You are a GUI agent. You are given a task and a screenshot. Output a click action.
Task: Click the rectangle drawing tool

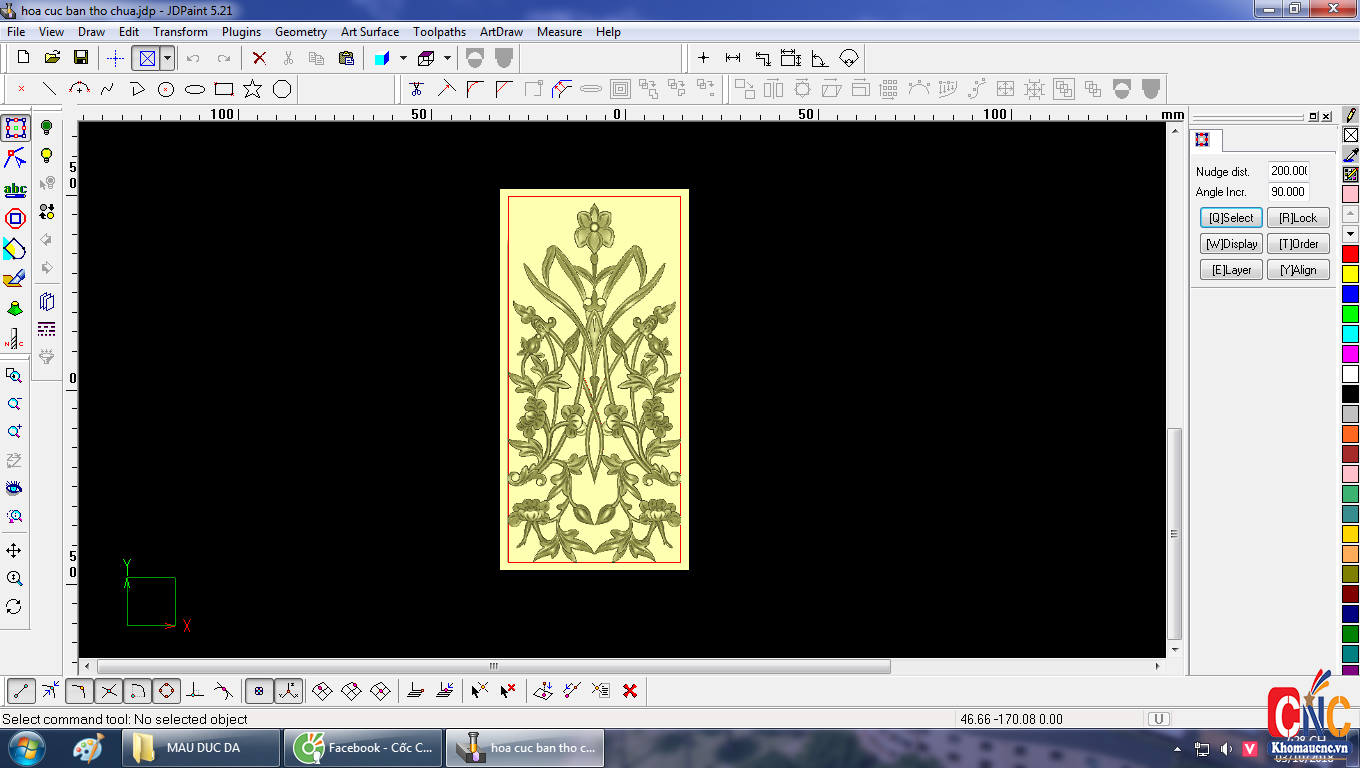point(224,89)
